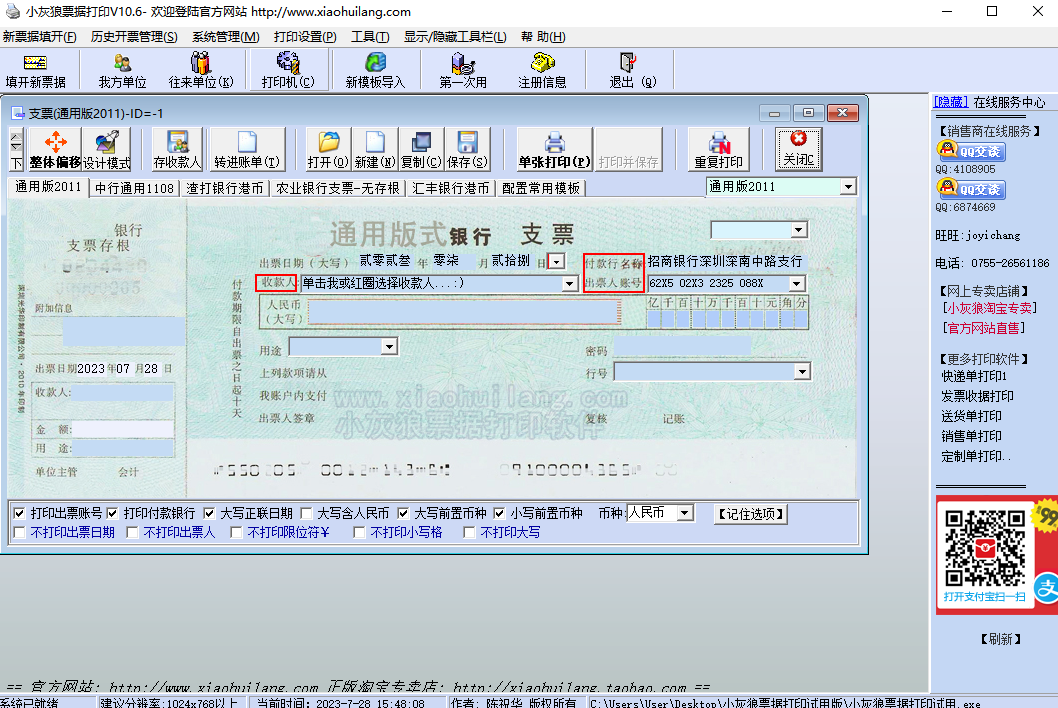Click the 【记住选项】 button
This screenshot has width=1058, height=708.
tap(750, 514)
